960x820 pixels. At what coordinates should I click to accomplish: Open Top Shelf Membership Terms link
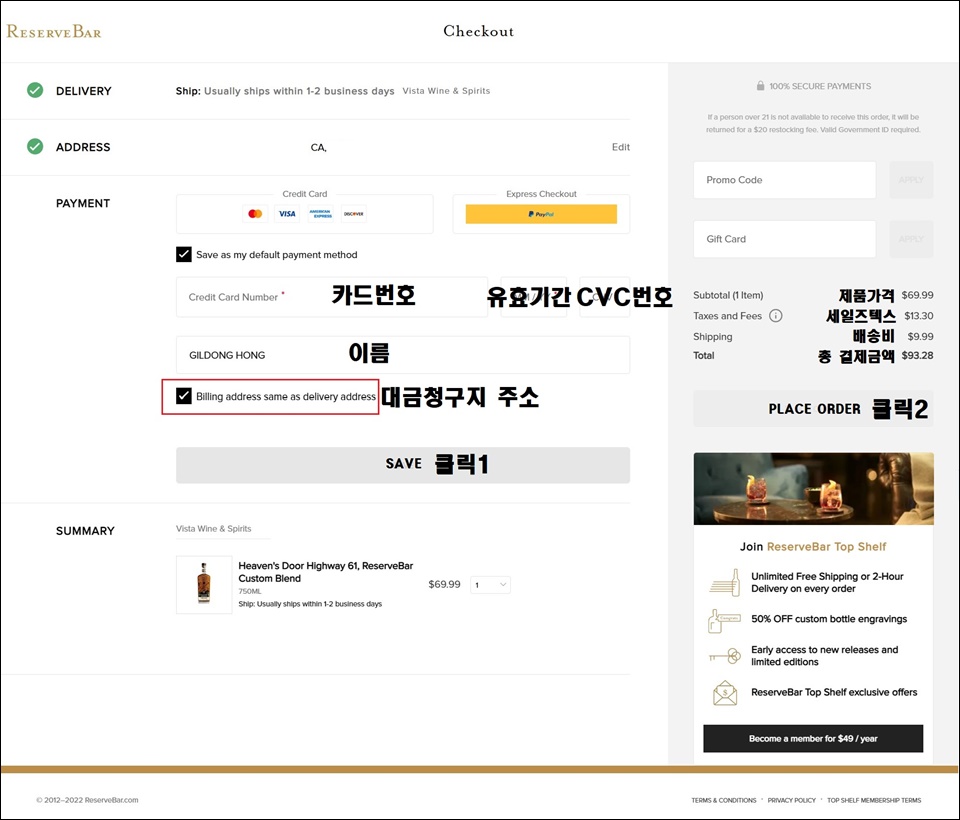pyautogui.click(x=874, y=800)
